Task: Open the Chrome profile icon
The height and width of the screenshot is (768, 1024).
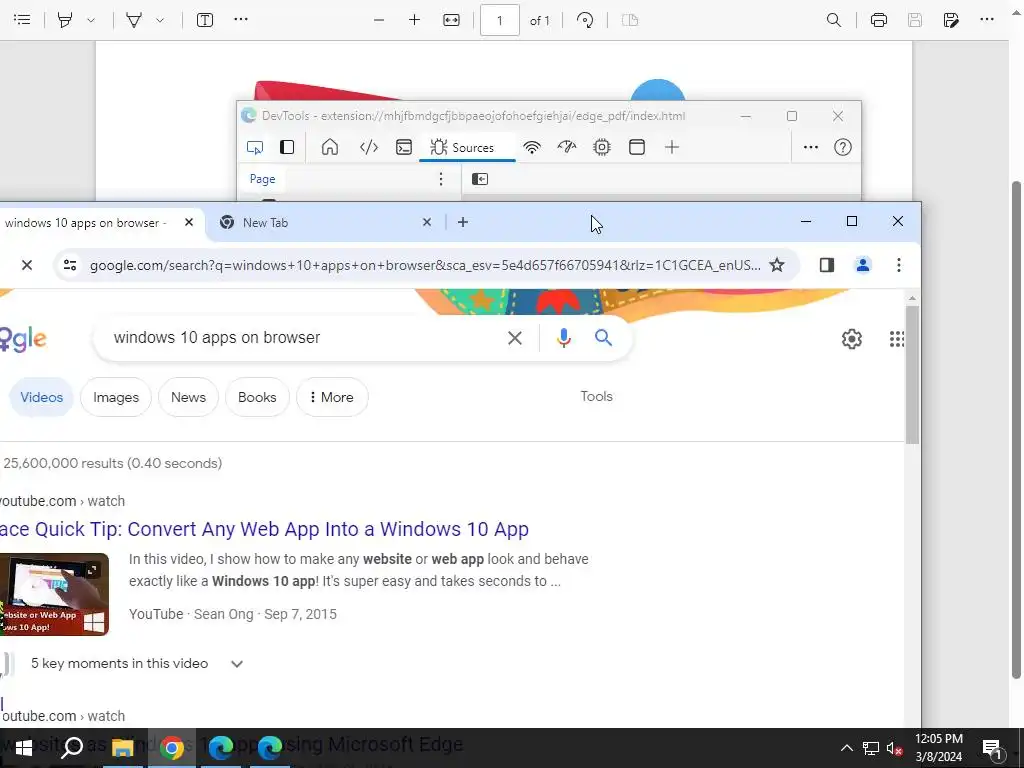Action: pos(863,265)
